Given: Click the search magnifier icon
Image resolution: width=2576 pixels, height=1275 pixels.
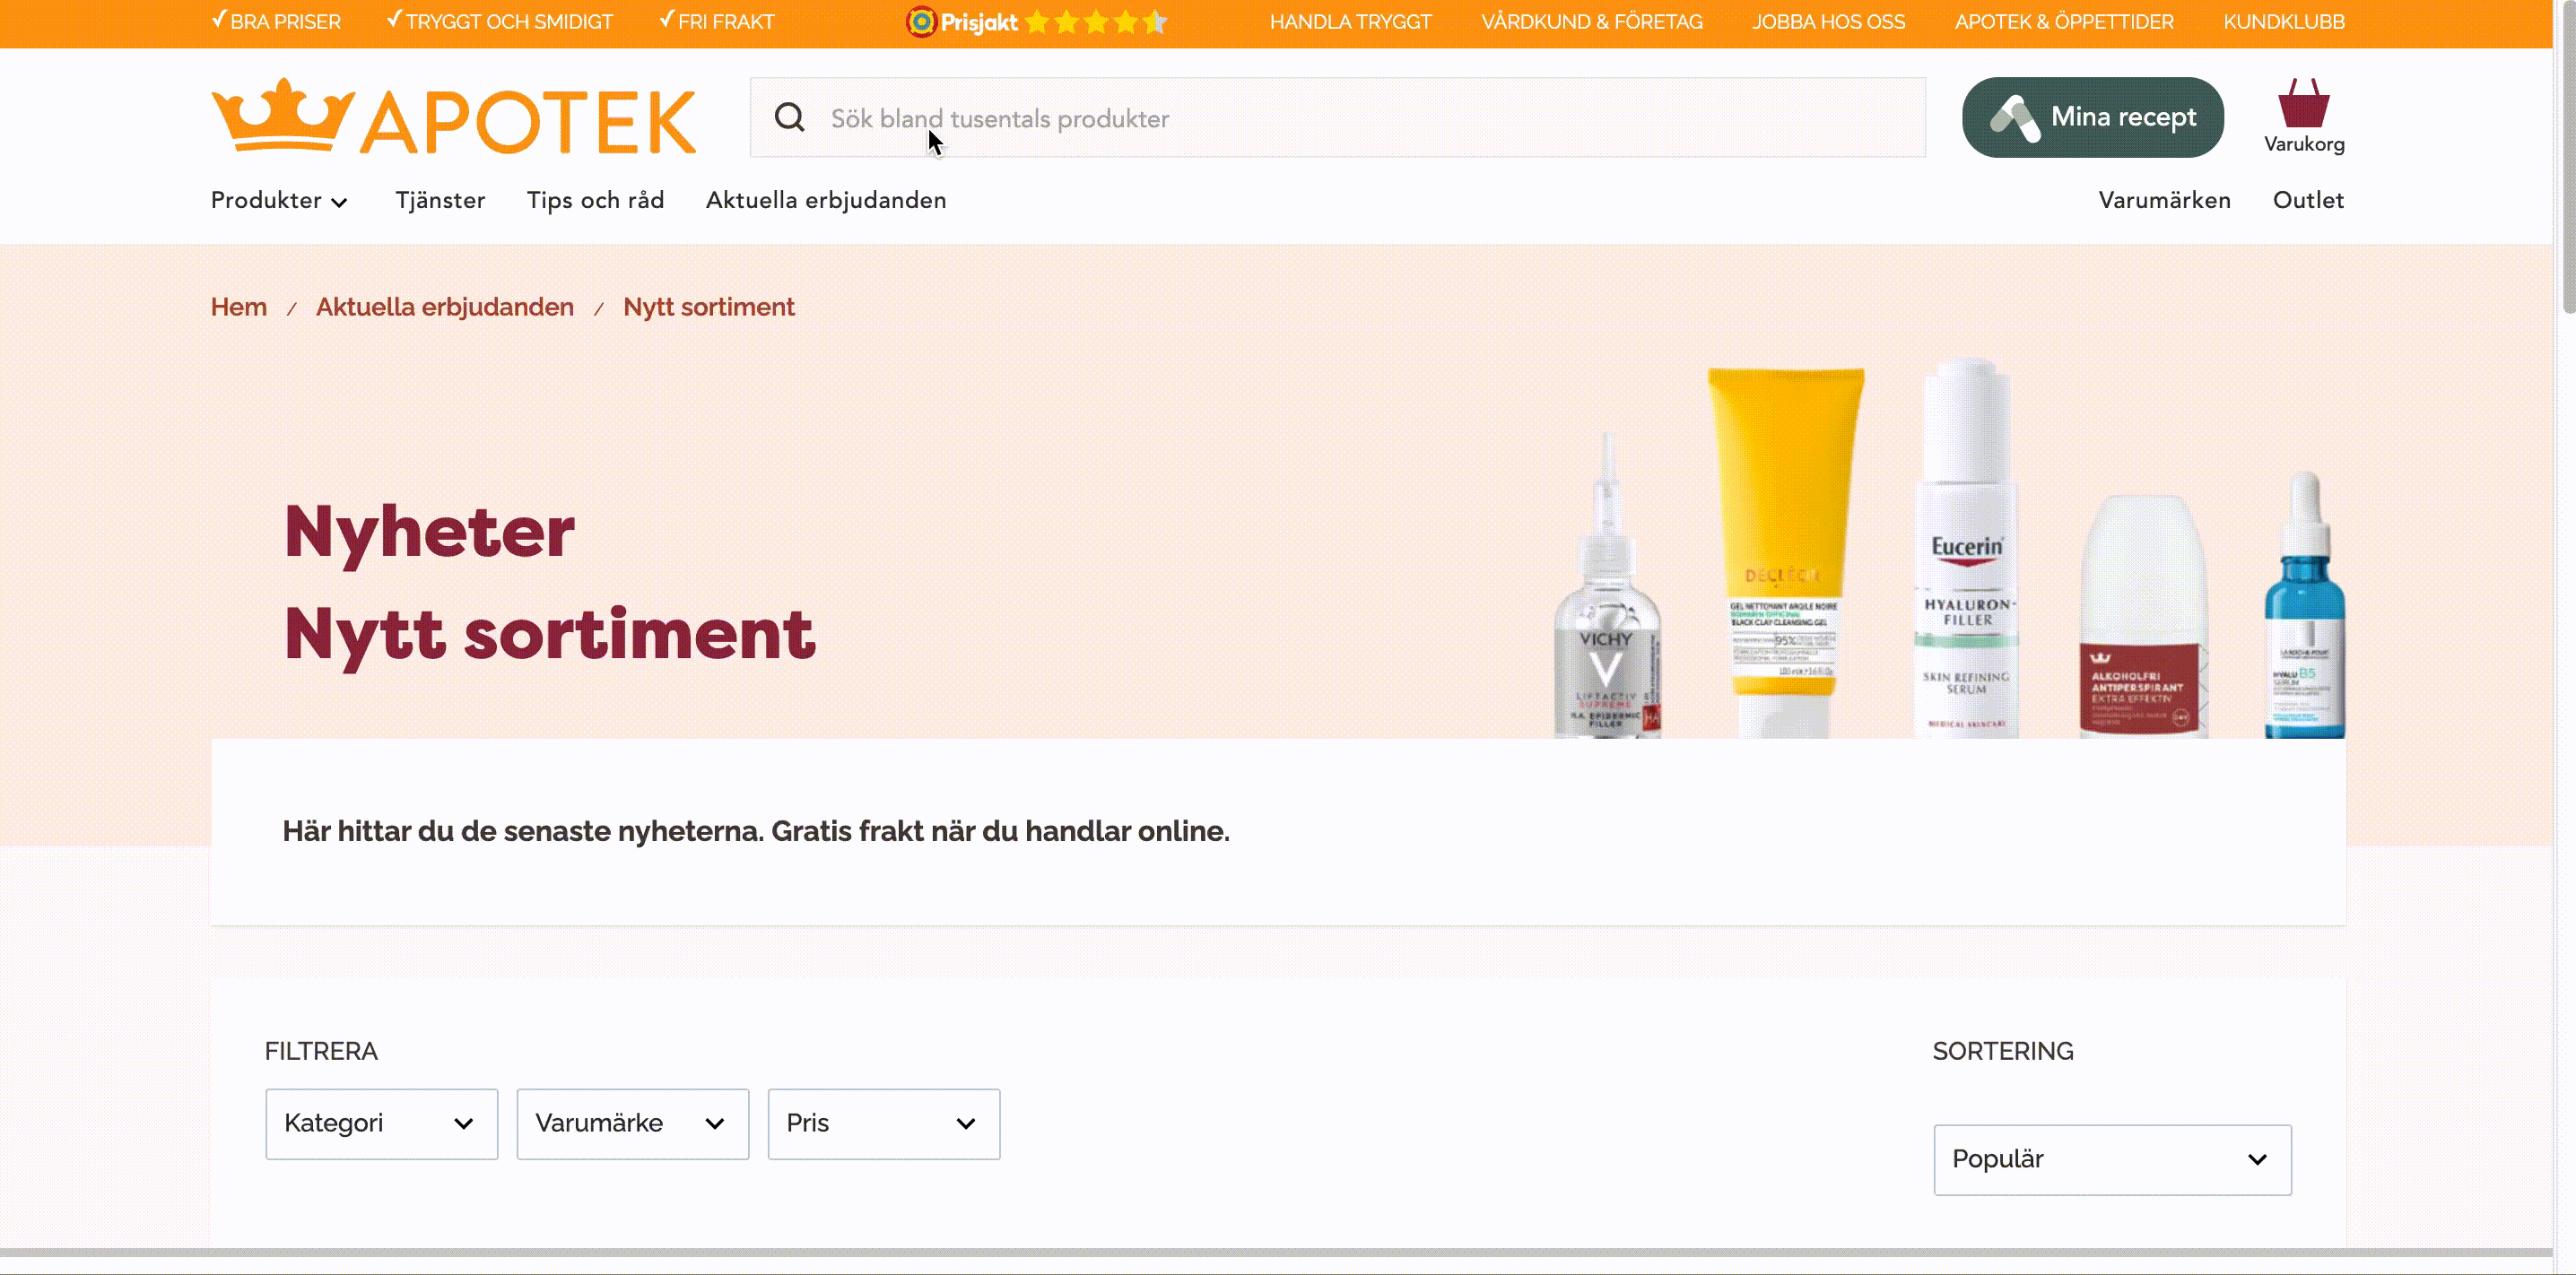Looking at the screenshot, I should tap(789, 118).
